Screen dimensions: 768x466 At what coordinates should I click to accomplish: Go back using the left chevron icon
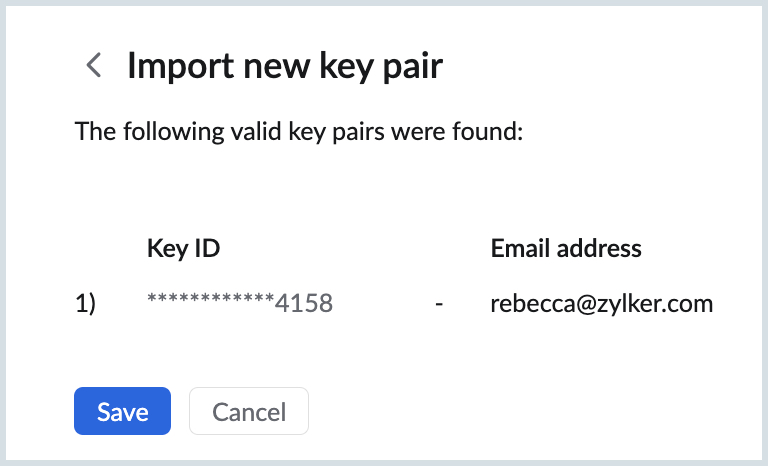point(94,67)
